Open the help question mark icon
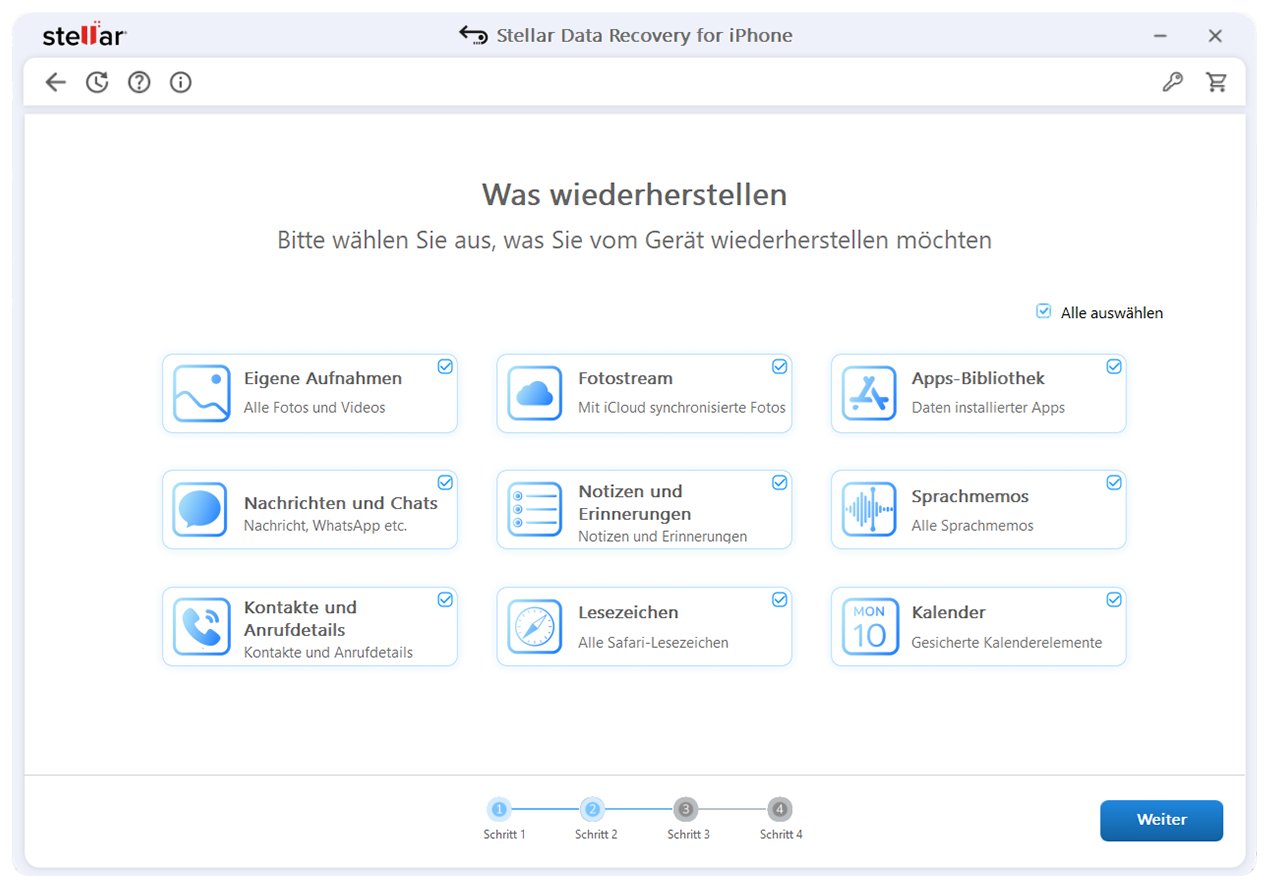 point(138,82)
